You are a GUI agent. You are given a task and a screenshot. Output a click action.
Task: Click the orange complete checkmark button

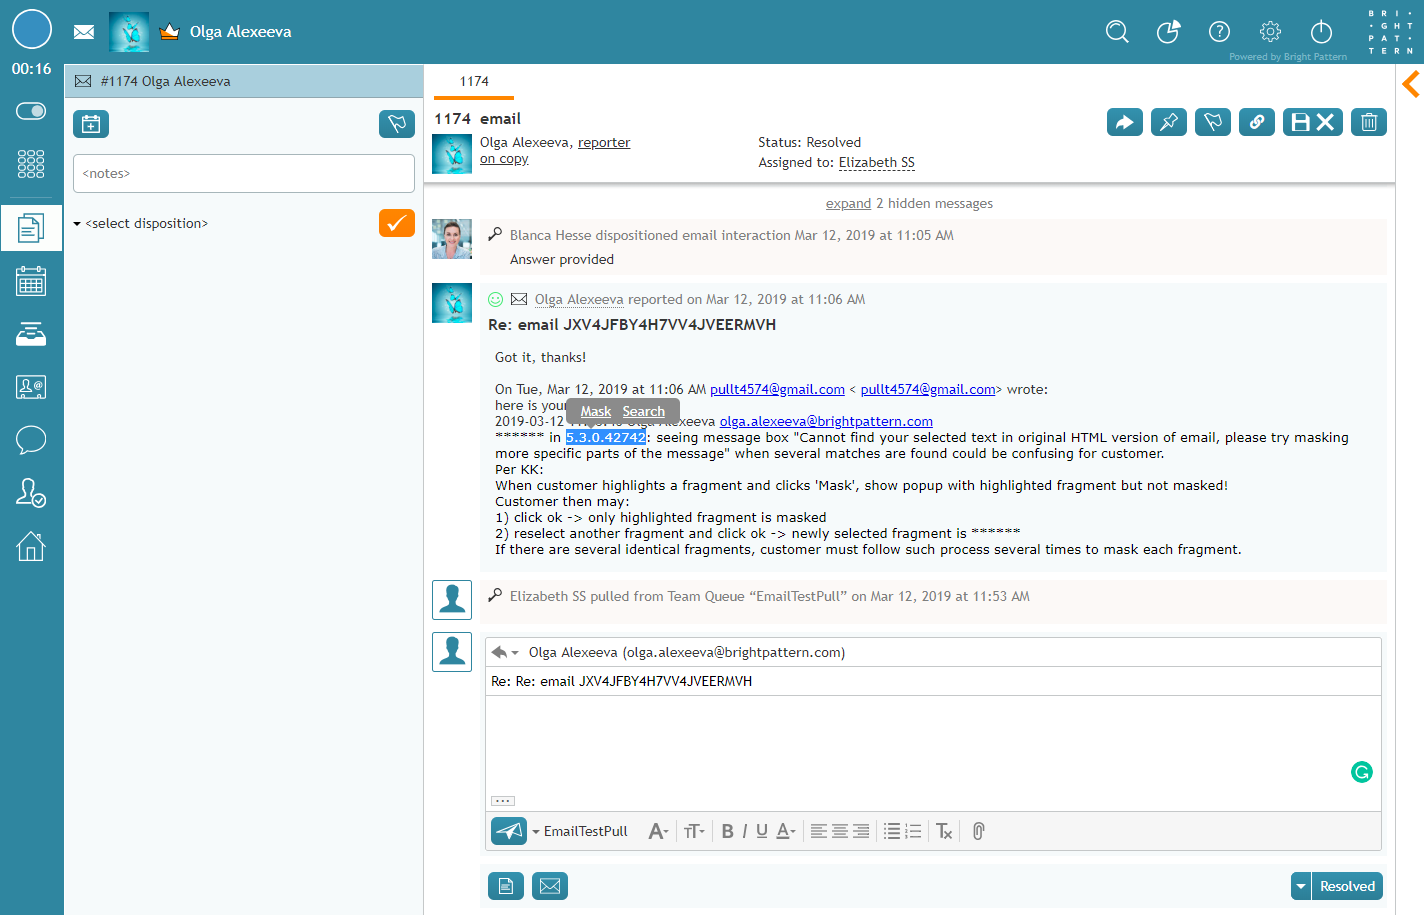coord(397,223)
